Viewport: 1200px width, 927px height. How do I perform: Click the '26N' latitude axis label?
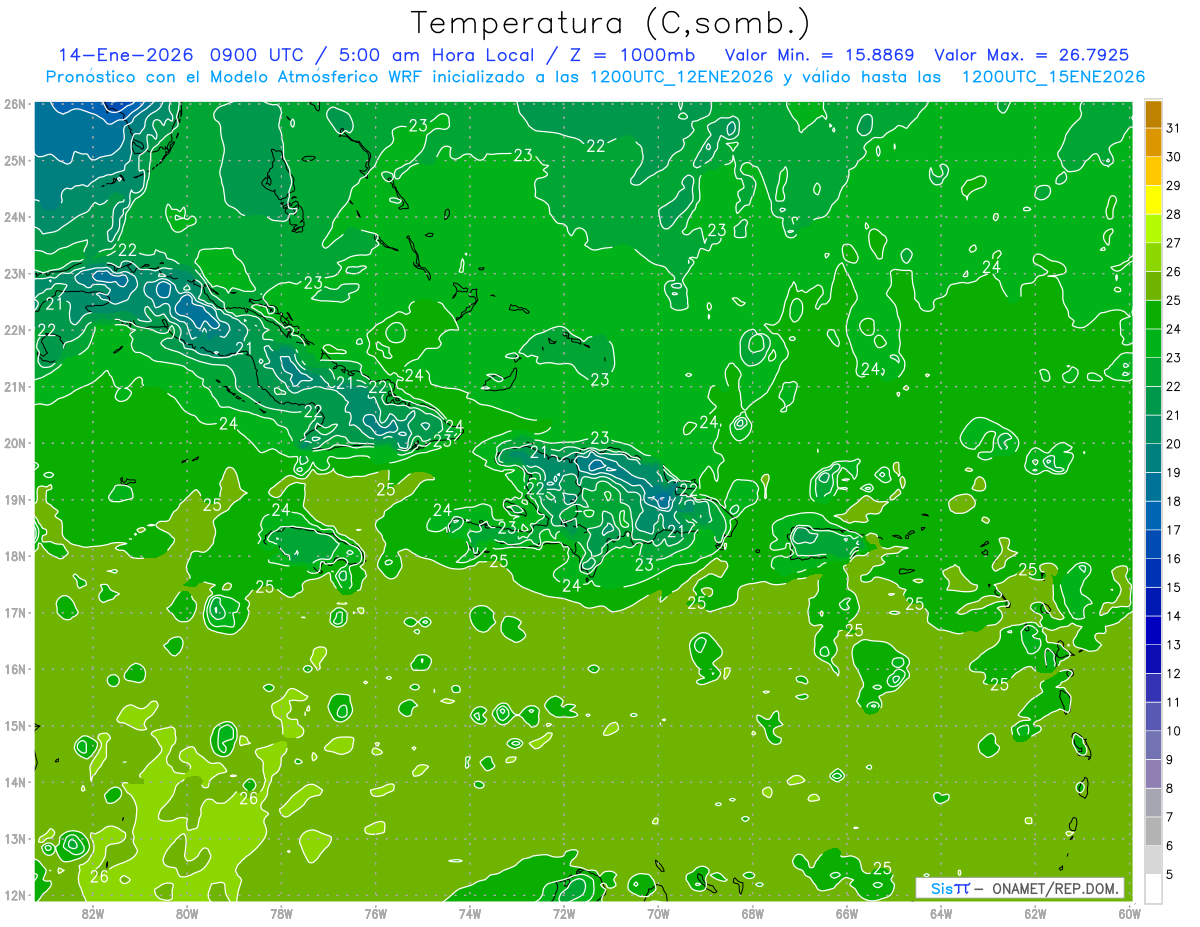pos(15,104)
